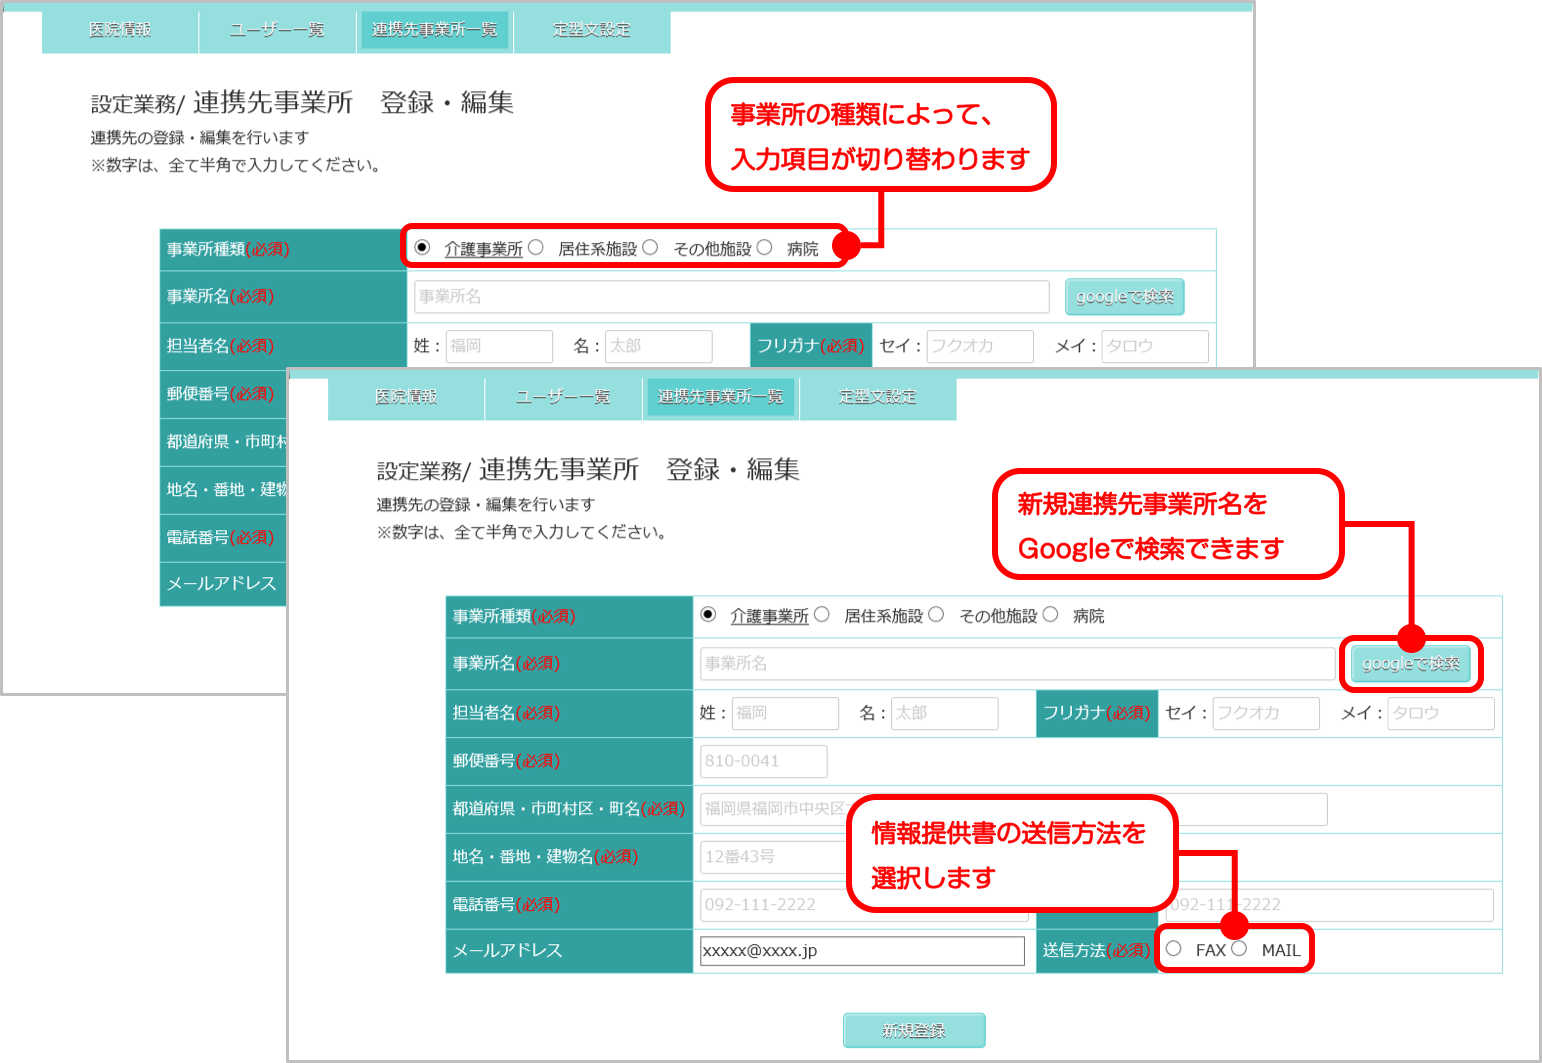This screenshot has height=1063, width=1542.
Task: Open the 医院情報 tab in front window
Action: (x=406, y=397)
